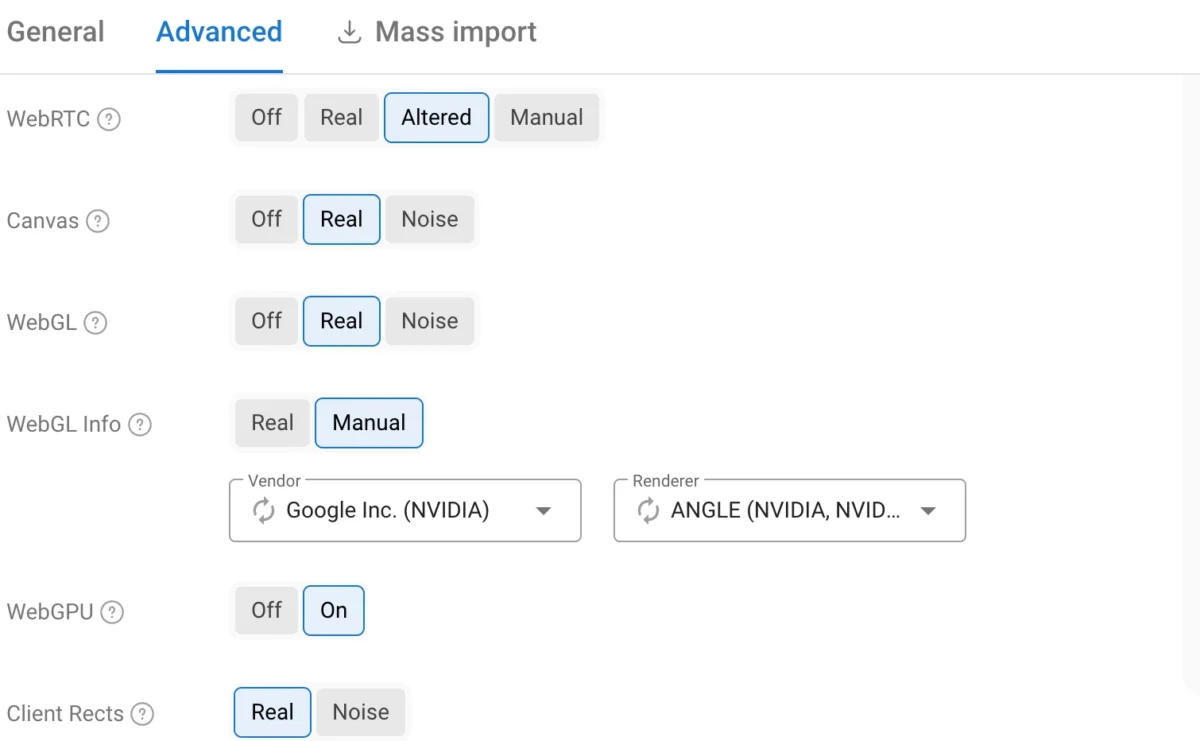Open the Vendor dropdown arrow

pyautogui.click(x=543, y=511)
